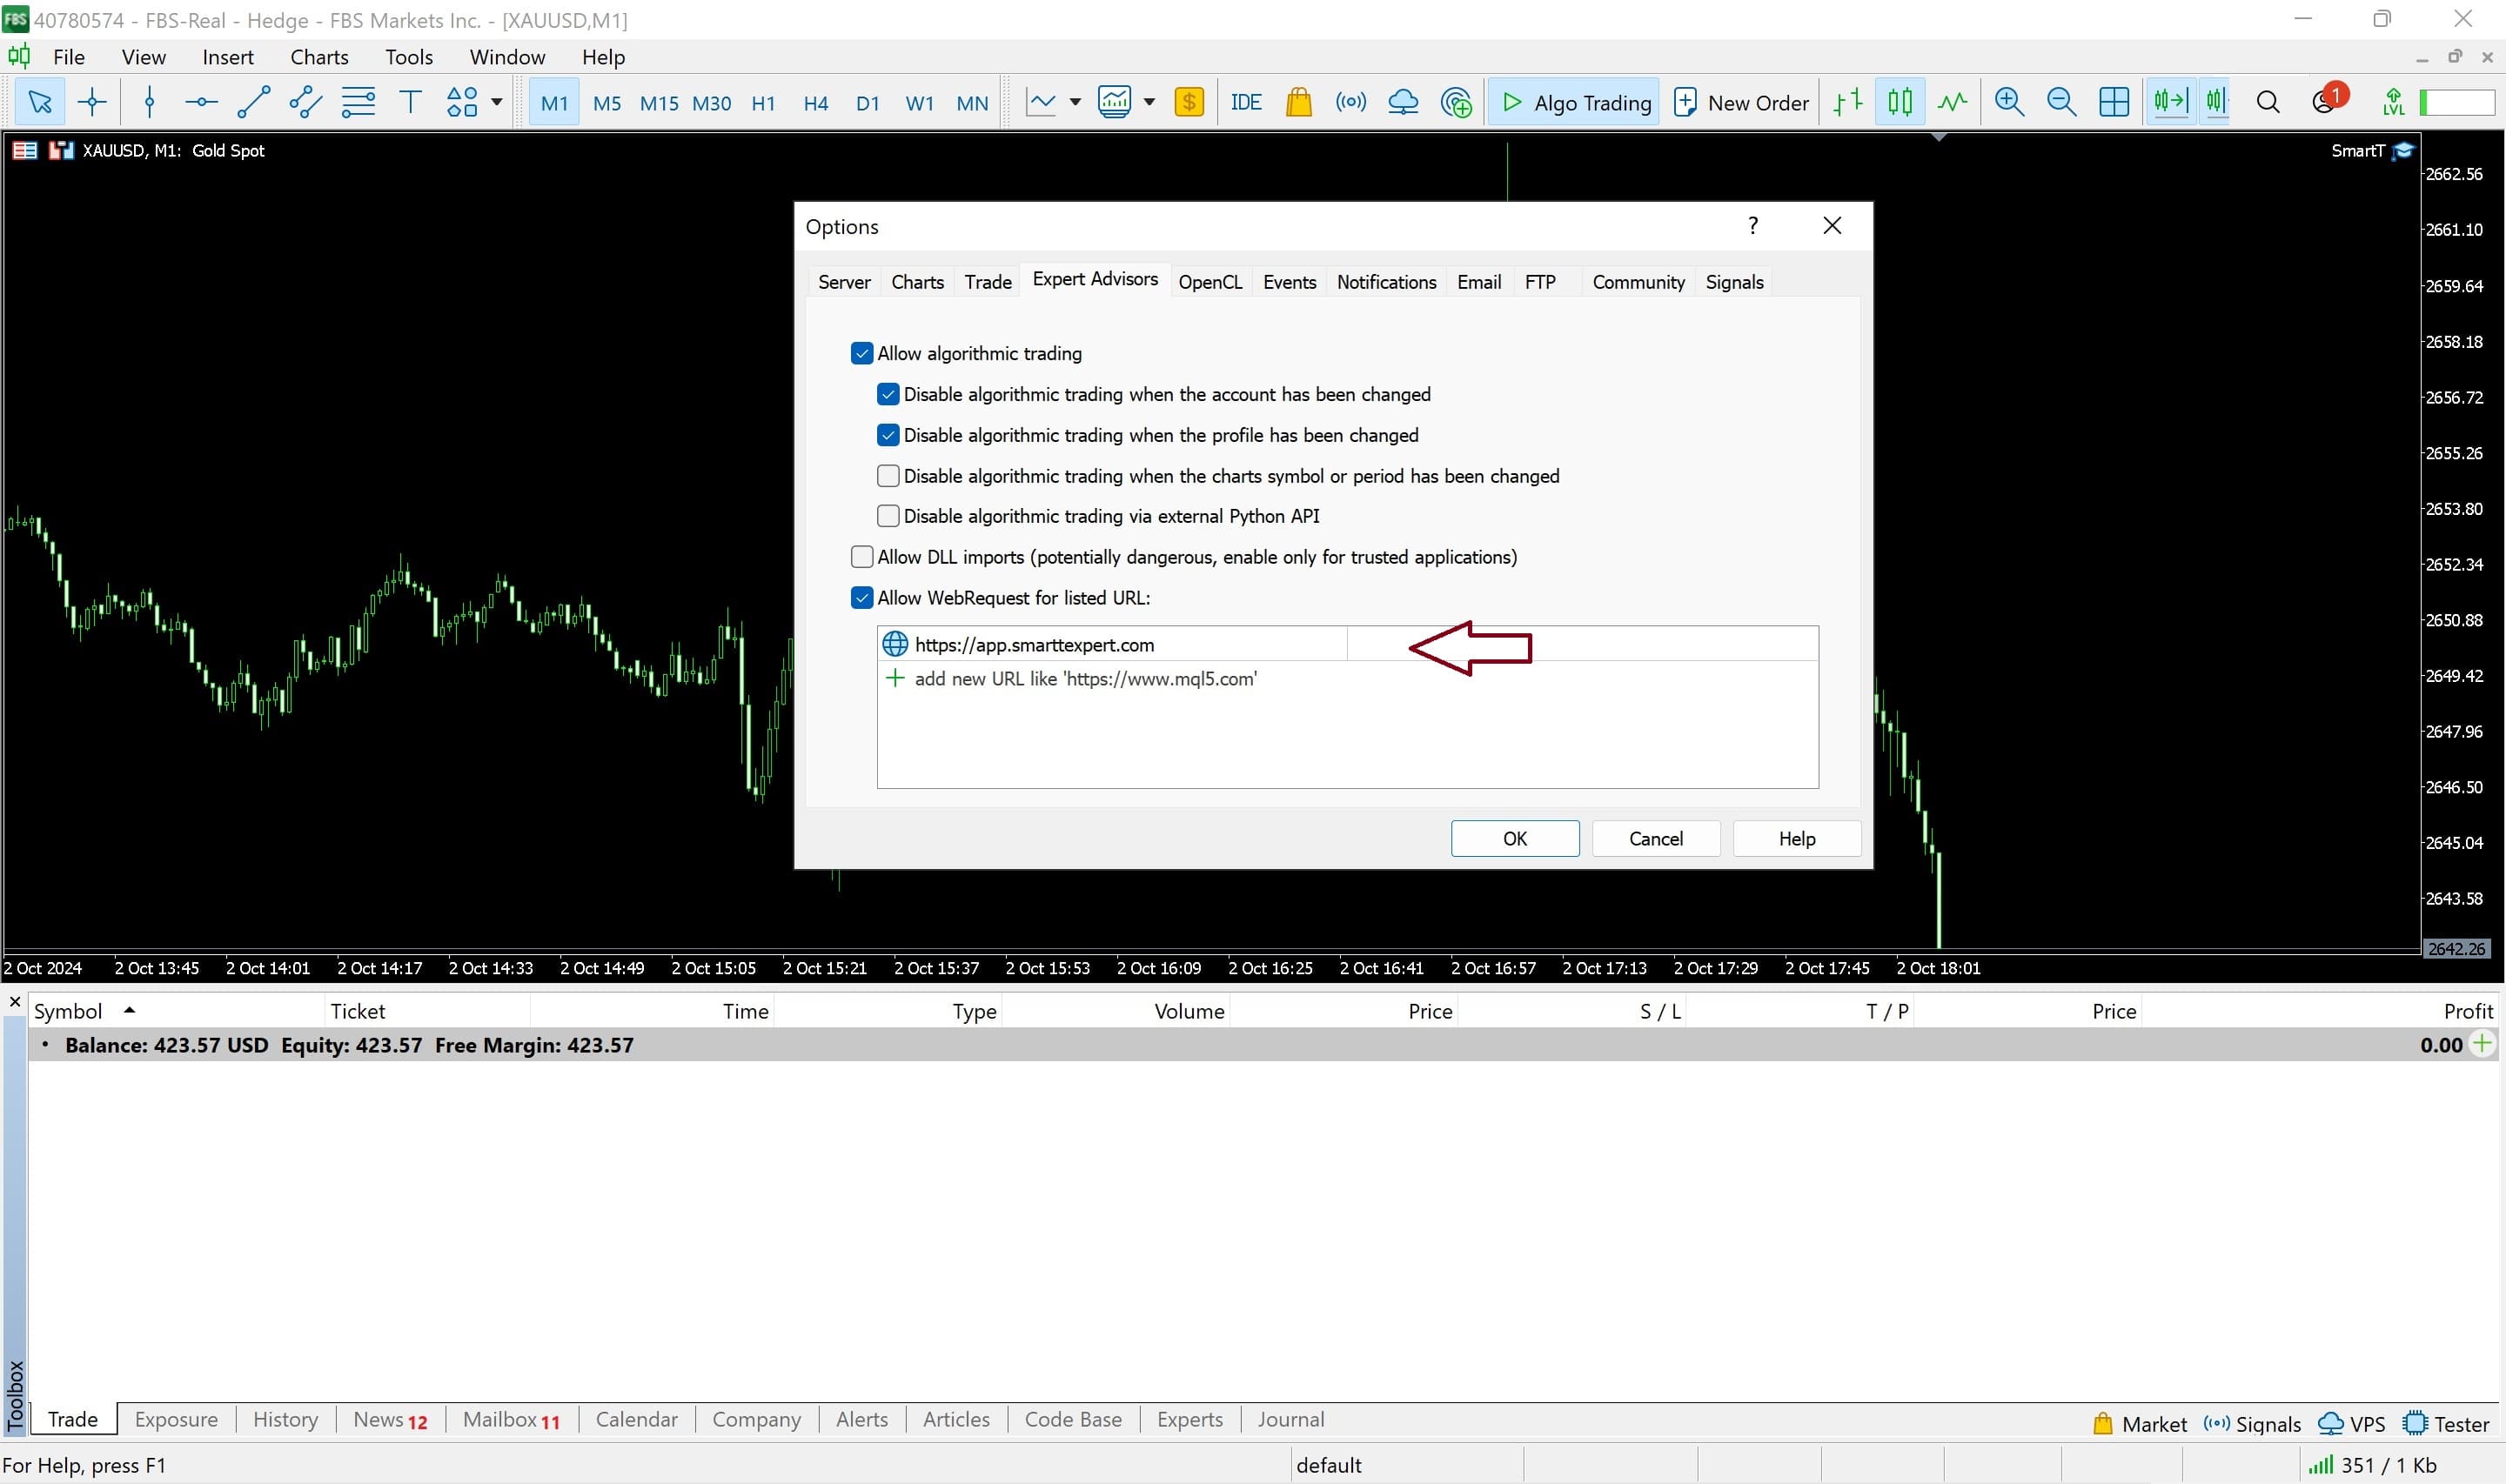Click add new URL plus button
Image resolution: width=2506 pixels, height=1484 pixels.
coord(895,678)
